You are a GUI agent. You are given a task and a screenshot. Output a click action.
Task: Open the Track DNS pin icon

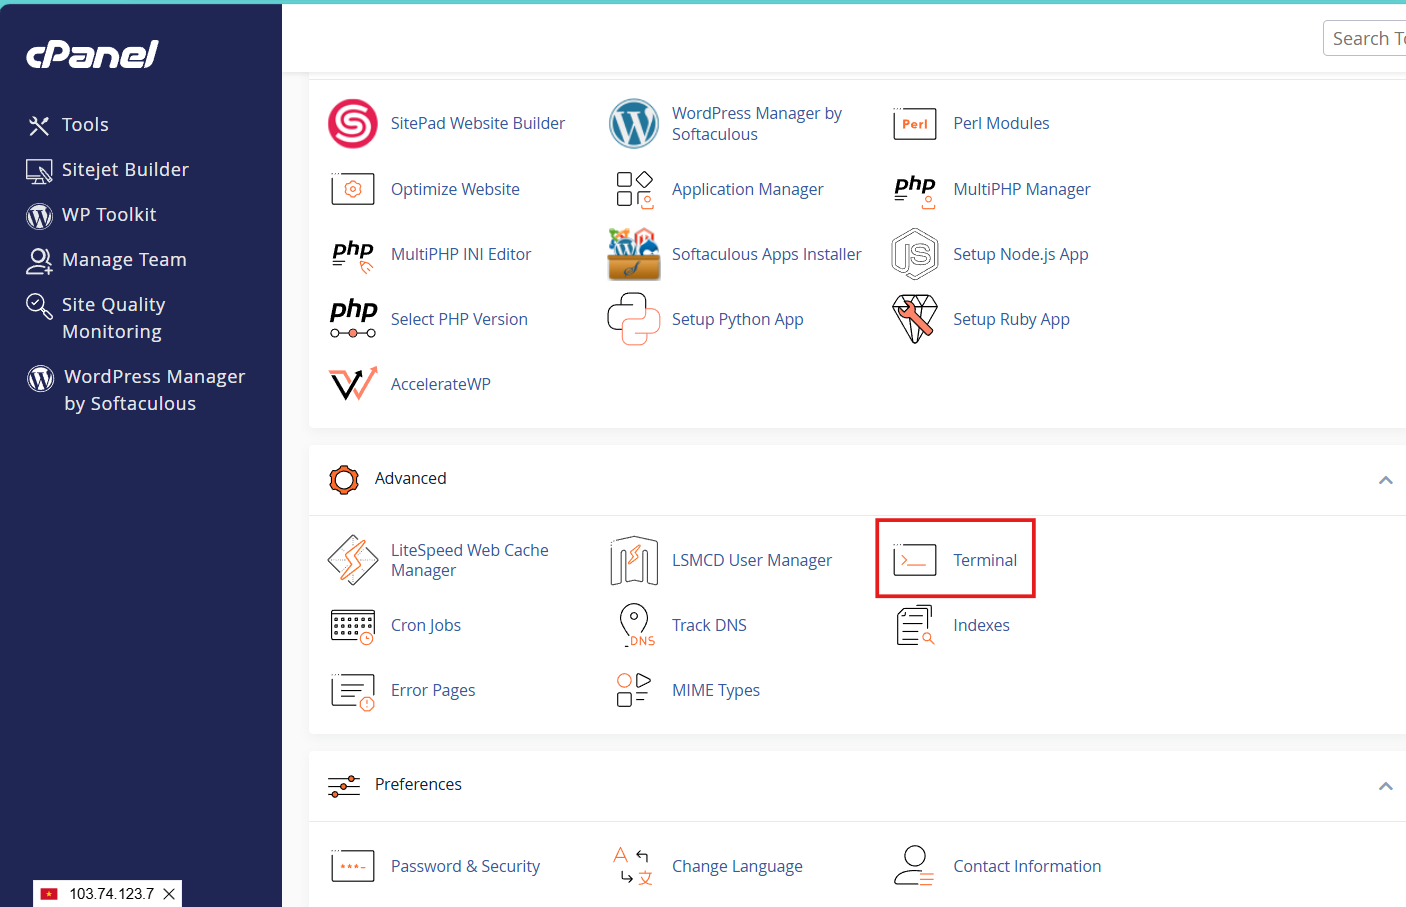click(x=636, y=625)
